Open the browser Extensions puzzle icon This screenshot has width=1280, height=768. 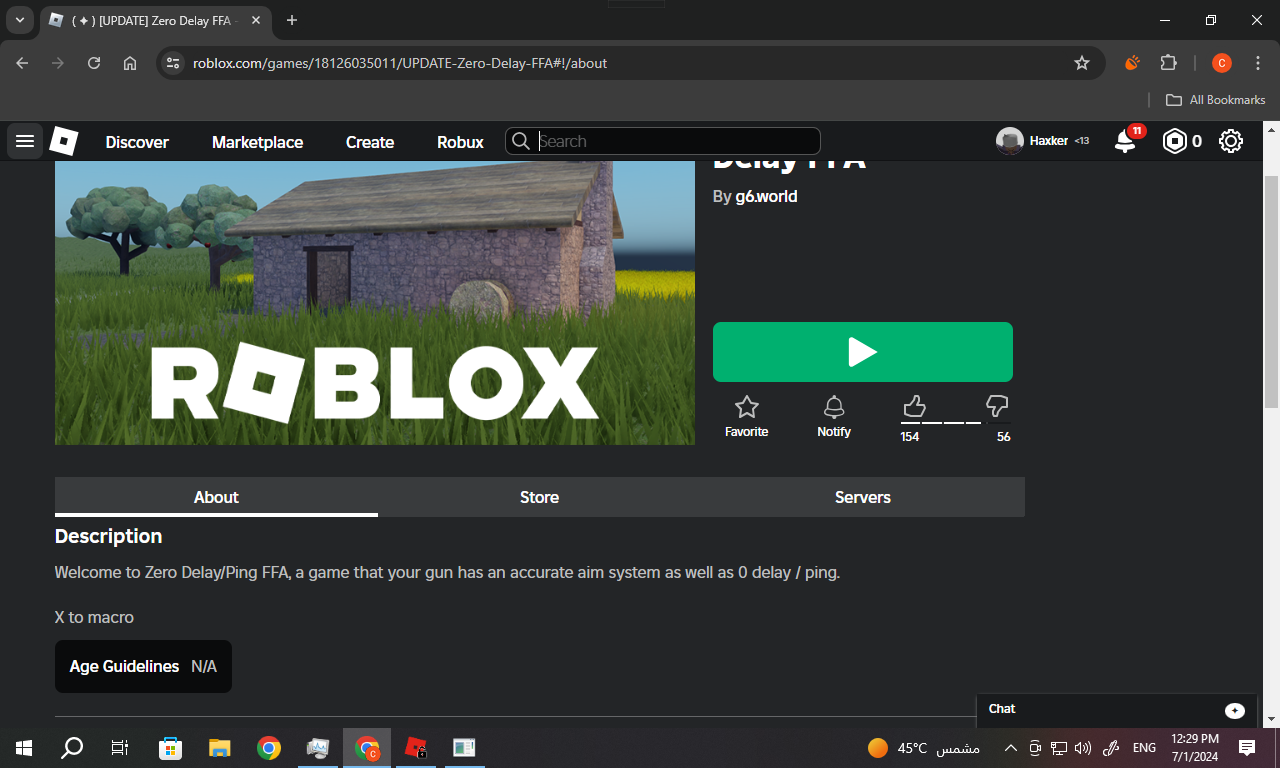coord(1168,63)
